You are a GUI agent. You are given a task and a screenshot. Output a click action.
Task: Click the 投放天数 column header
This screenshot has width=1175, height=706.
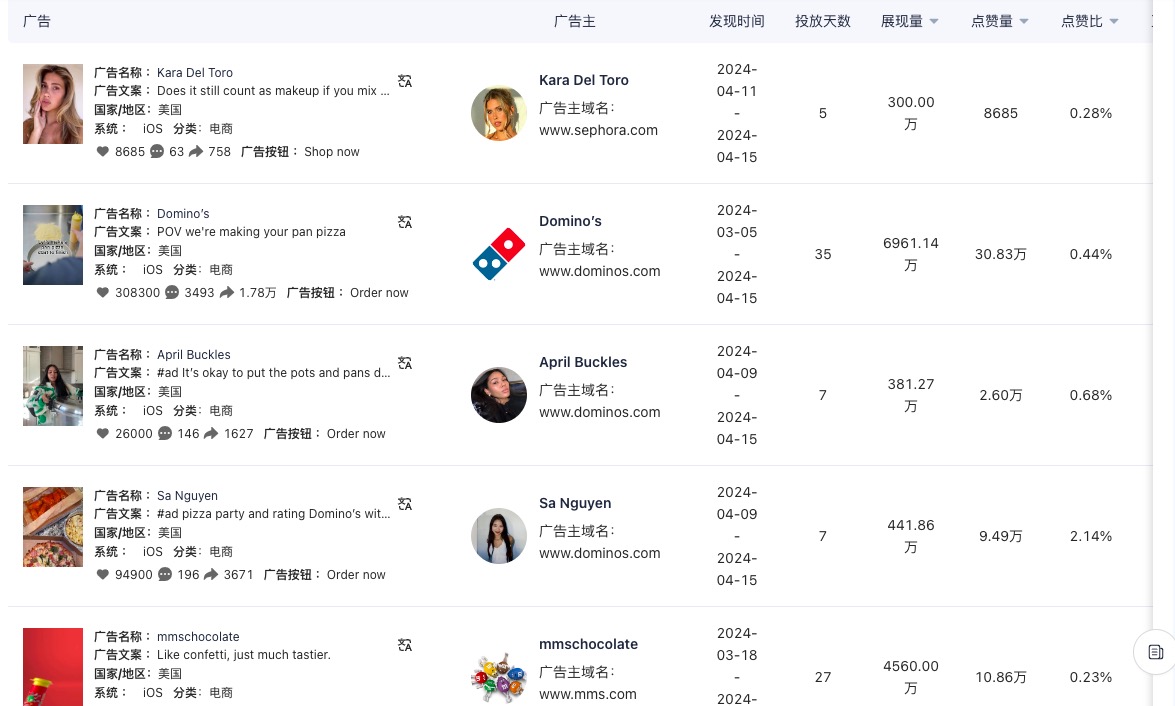(x=823, y=21)
